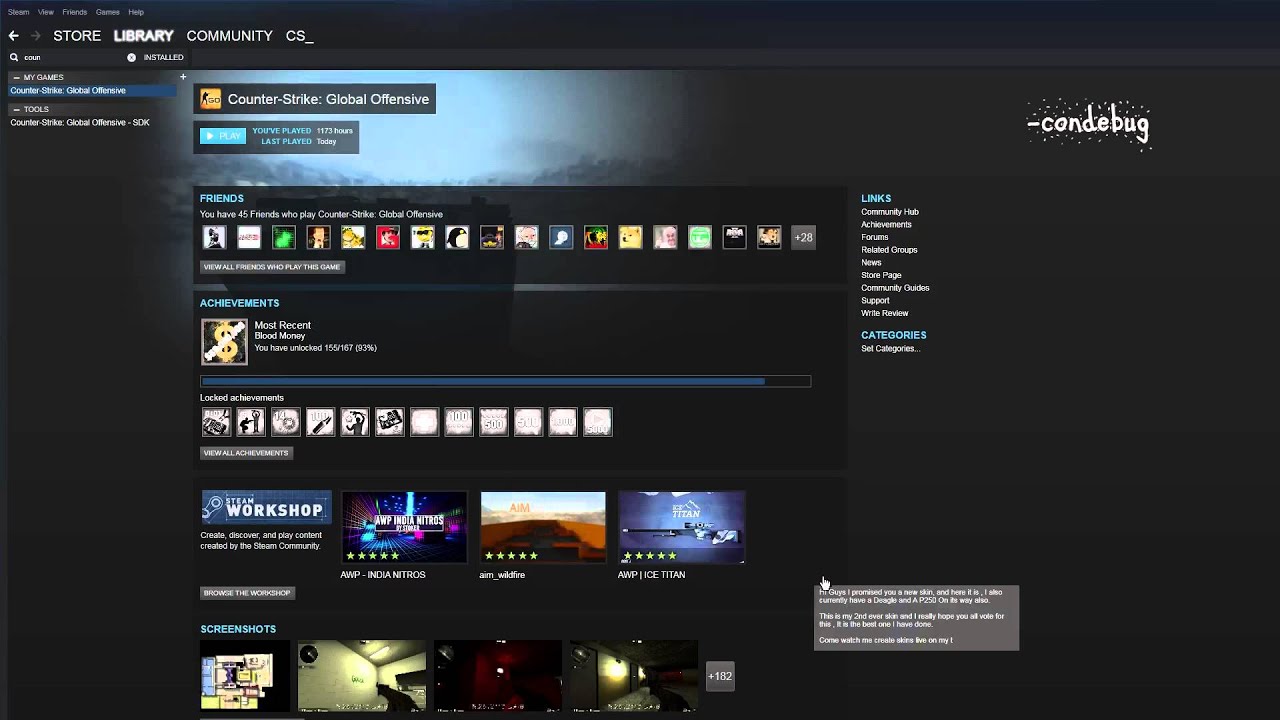
Task: Open the Support link
Action: (x=875, y=300)
